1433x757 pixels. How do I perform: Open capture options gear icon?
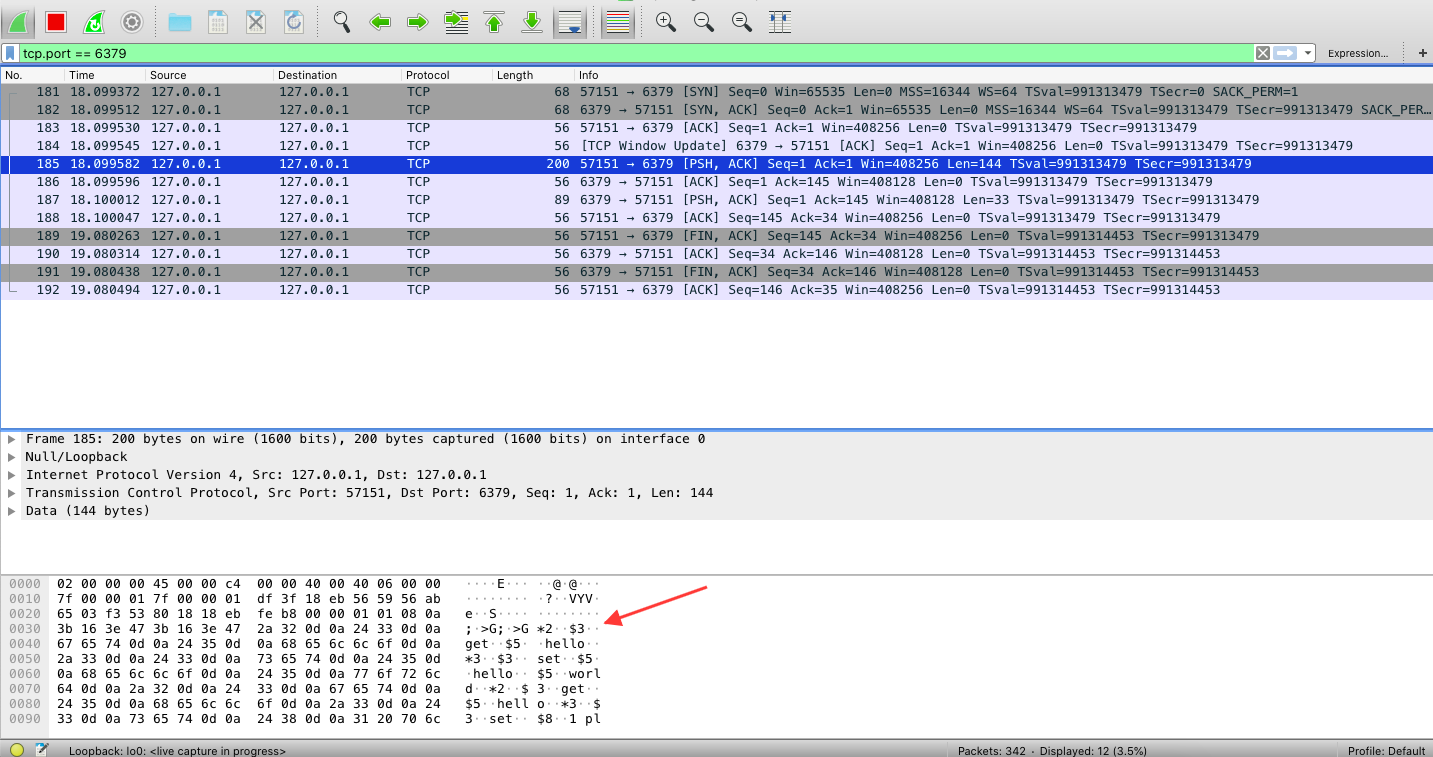131,21
